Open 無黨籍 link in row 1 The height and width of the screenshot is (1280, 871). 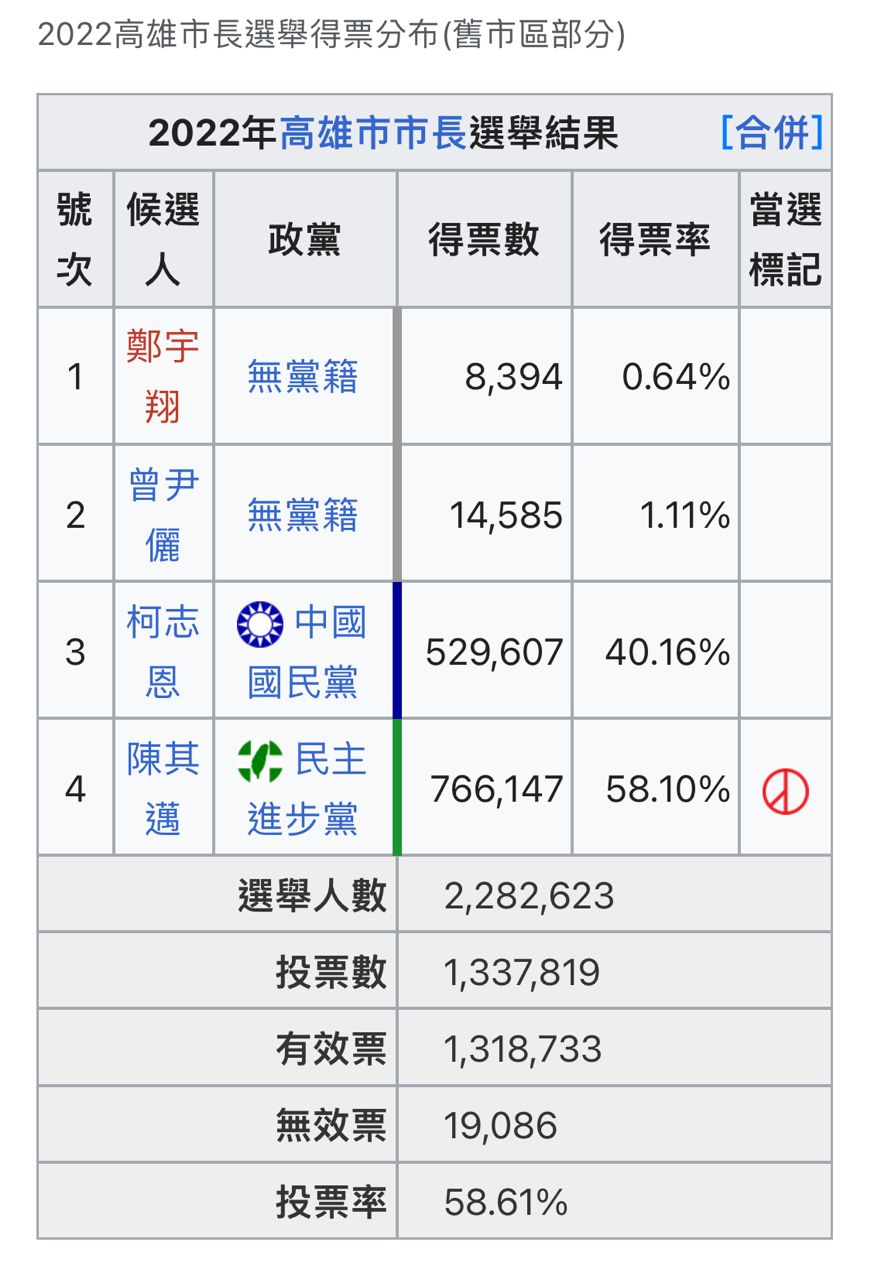pyautogui.click(x=302, y=377)
